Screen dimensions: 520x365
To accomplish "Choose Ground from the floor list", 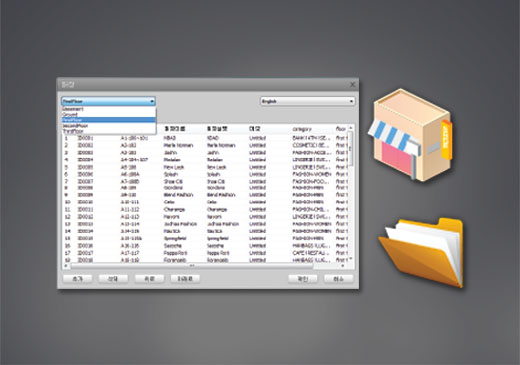I will tap(109, 114).
